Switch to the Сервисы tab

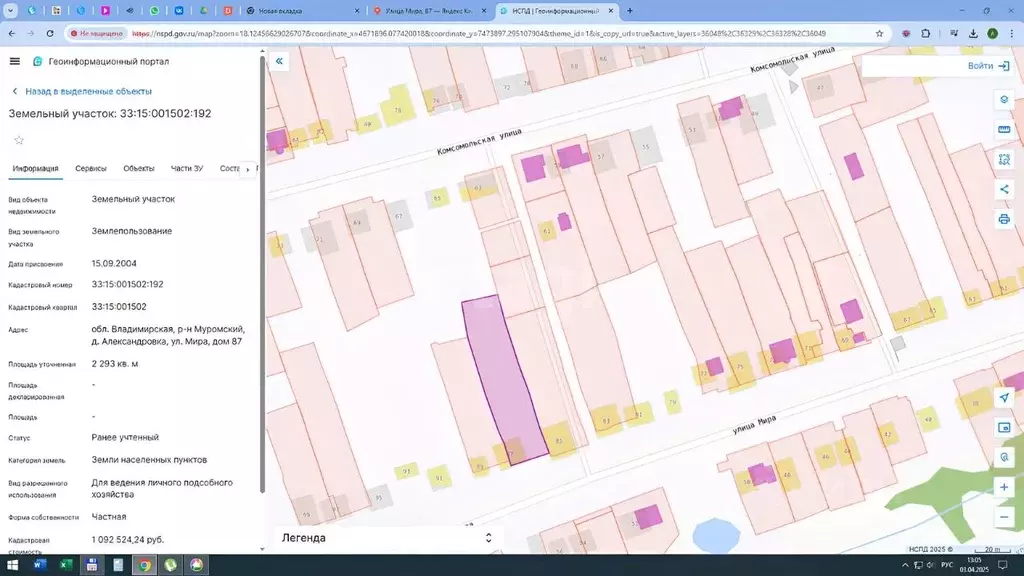(x=91, y=168)
